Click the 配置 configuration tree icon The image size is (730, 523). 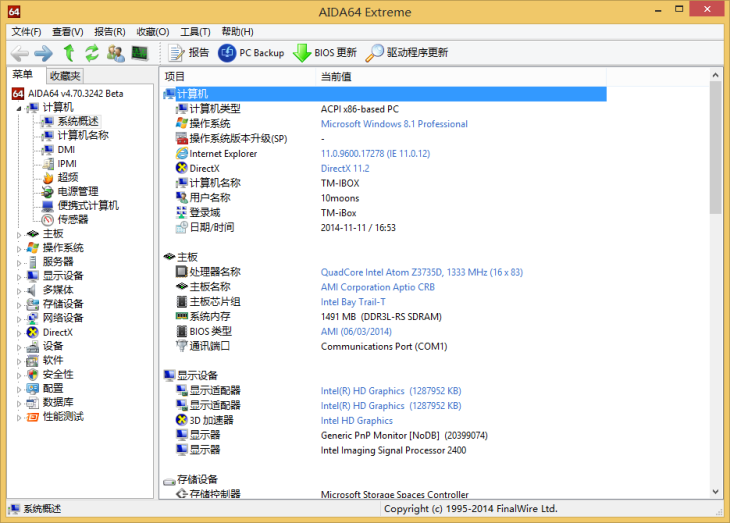click(33, 388)
